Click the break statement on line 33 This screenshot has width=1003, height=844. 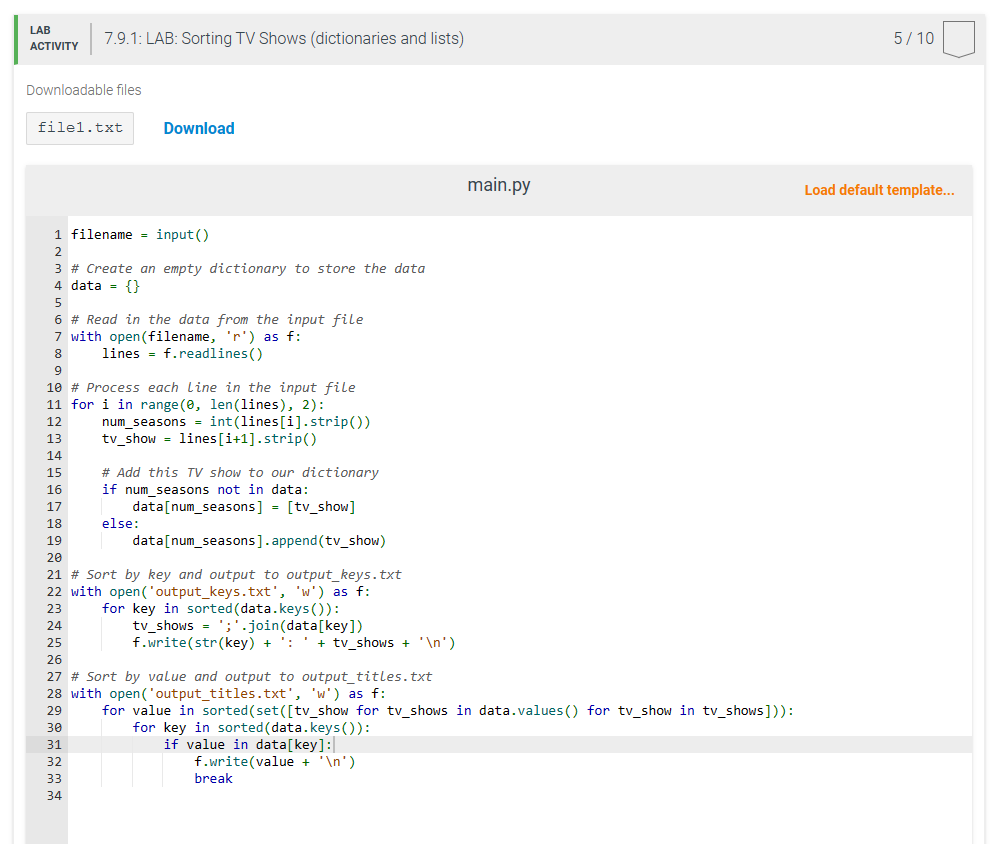pyautogui.click(x=213, y=778)
